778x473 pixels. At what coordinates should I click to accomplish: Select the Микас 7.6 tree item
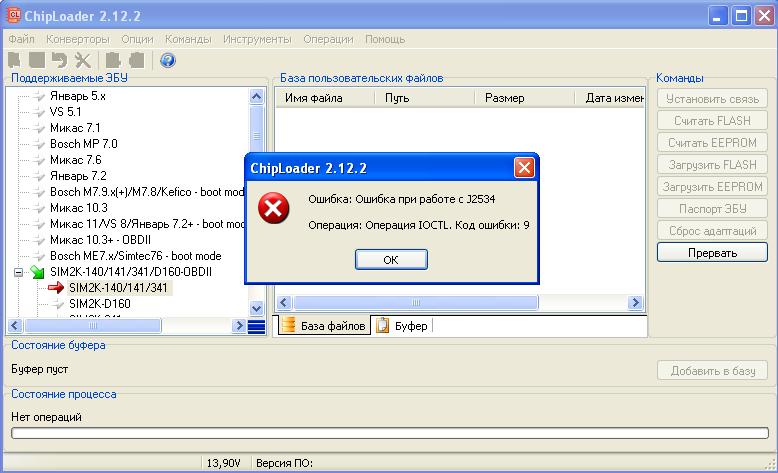75,160
